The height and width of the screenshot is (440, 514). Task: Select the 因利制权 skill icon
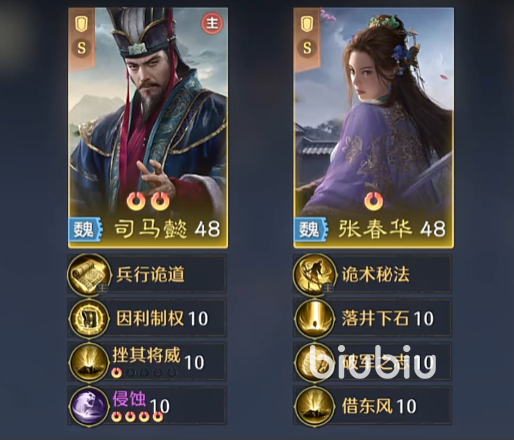(x=89, y=318)
